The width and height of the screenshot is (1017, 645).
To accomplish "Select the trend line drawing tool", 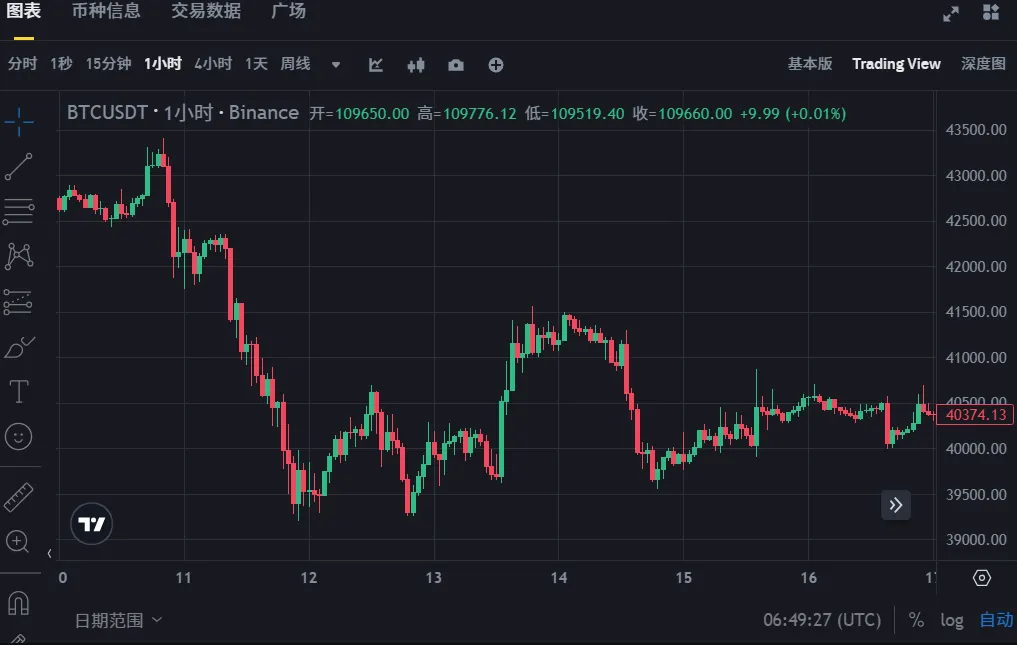I will (x=20, y=166).
